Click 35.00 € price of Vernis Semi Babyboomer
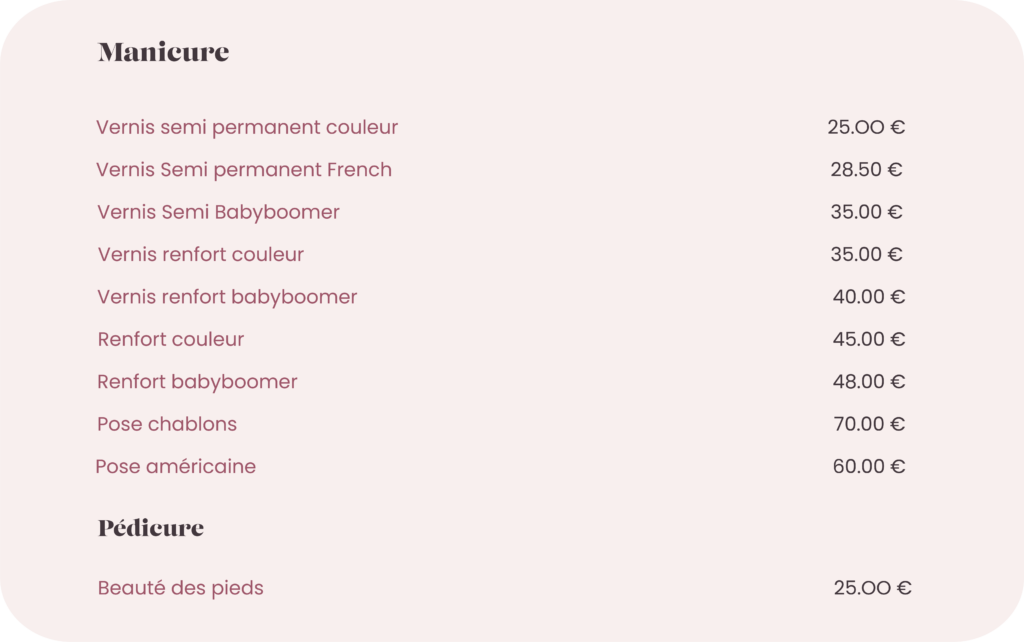This screenshot has width=1024, height=642. point(866,212)
